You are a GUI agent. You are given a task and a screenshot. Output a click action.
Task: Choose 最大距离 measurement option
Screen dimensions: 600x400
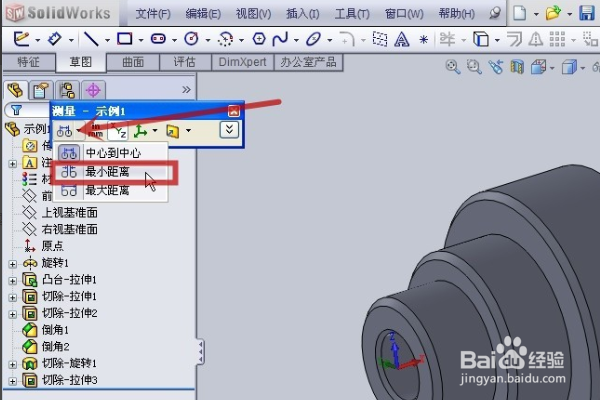110,190
